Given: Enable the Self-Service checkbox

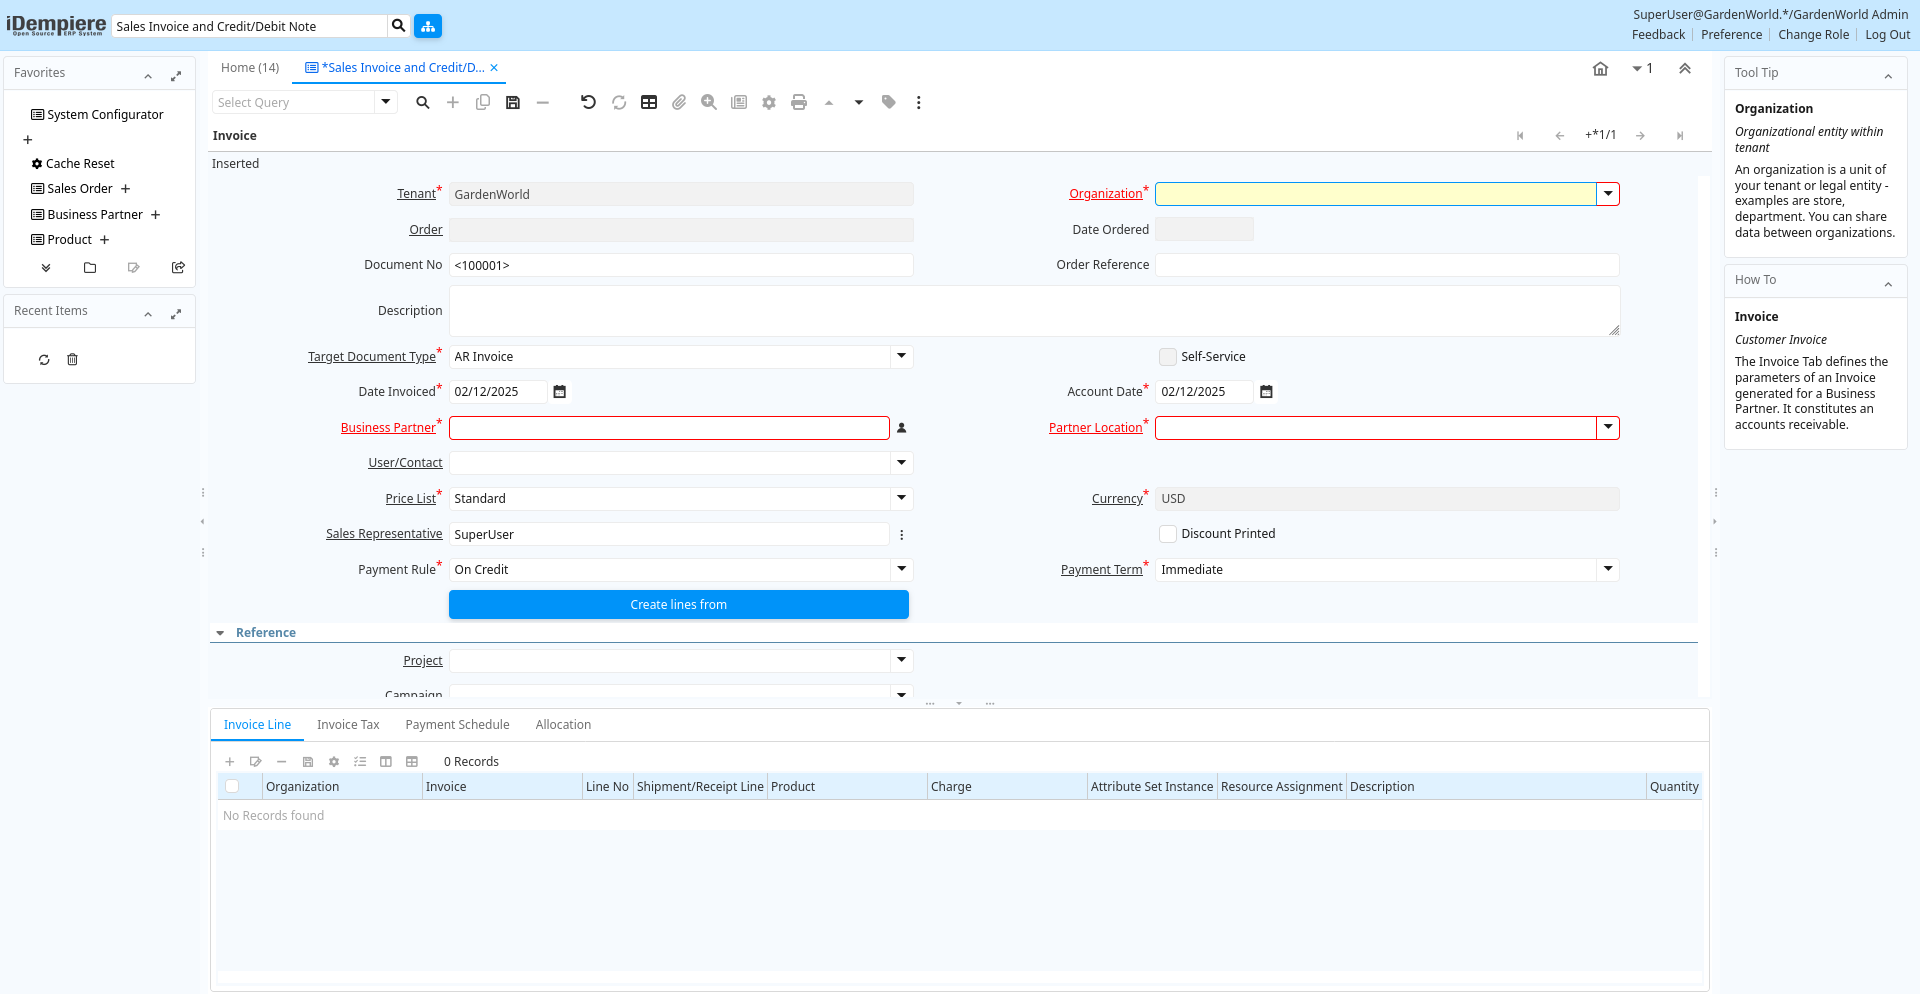Looking at the screenshot, I should [1168, 357].
